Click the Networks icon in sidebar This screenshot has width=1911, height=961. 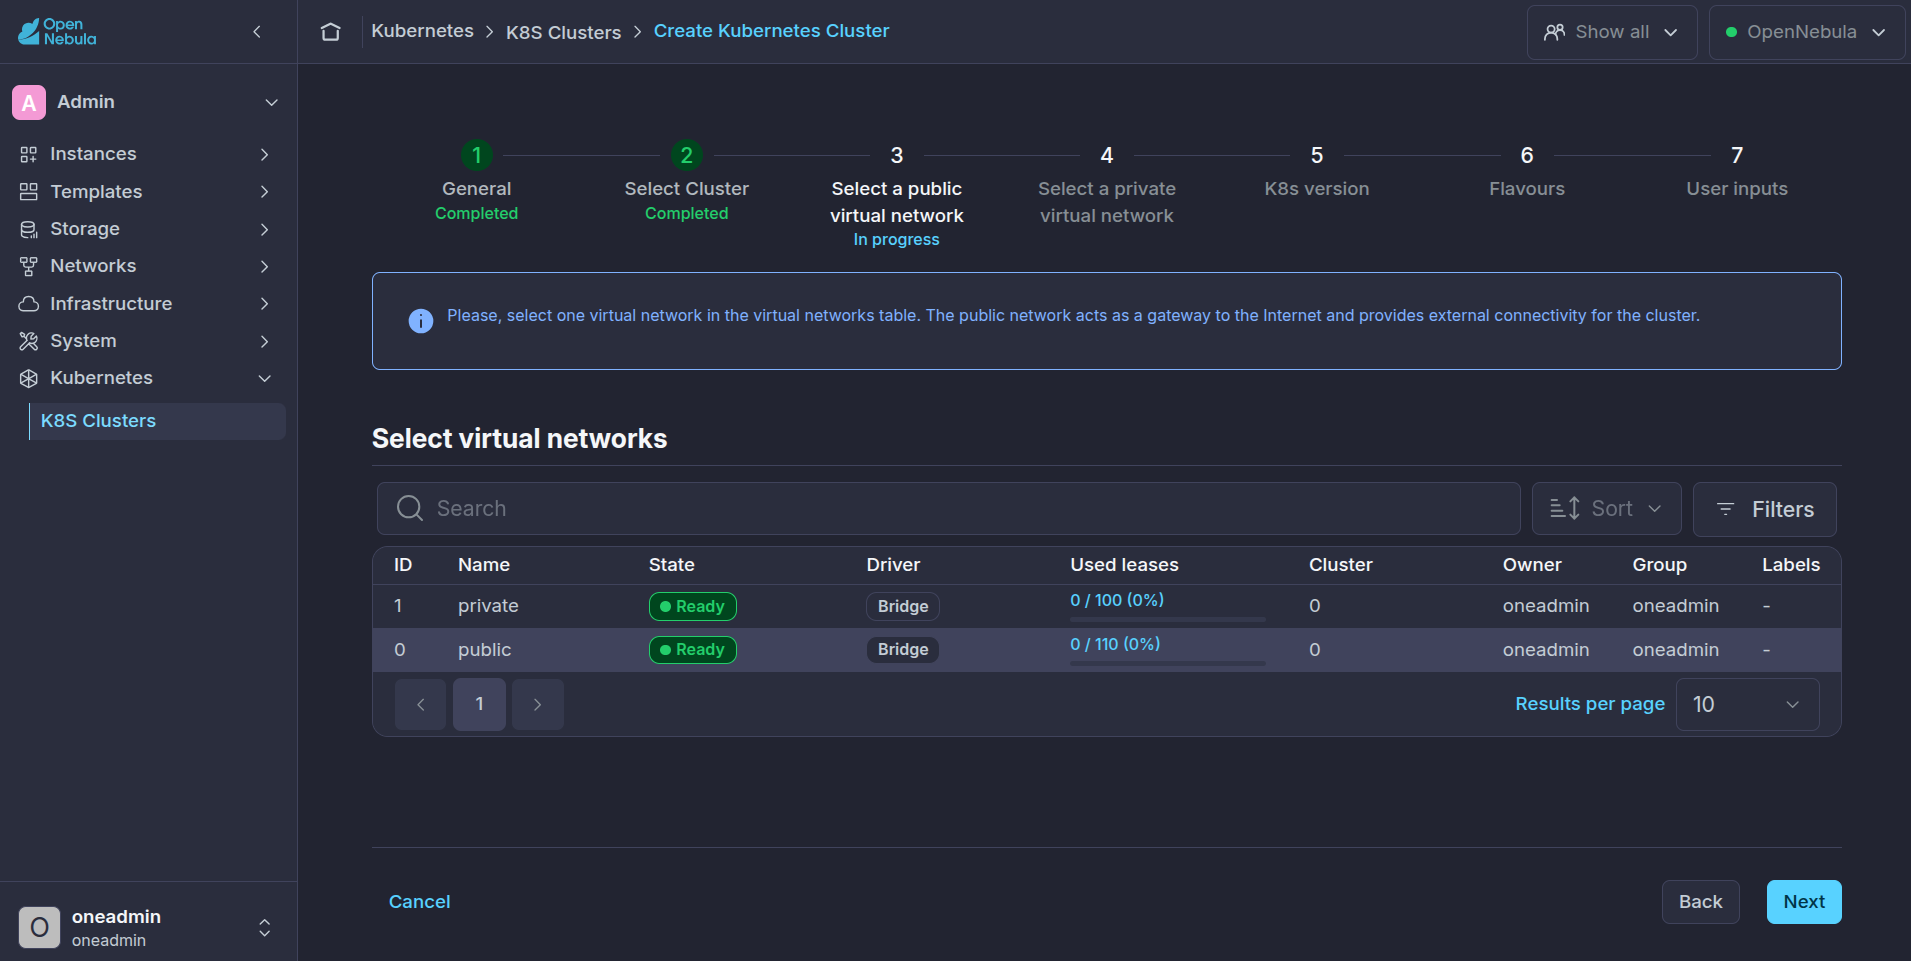(x=29, y=266)
